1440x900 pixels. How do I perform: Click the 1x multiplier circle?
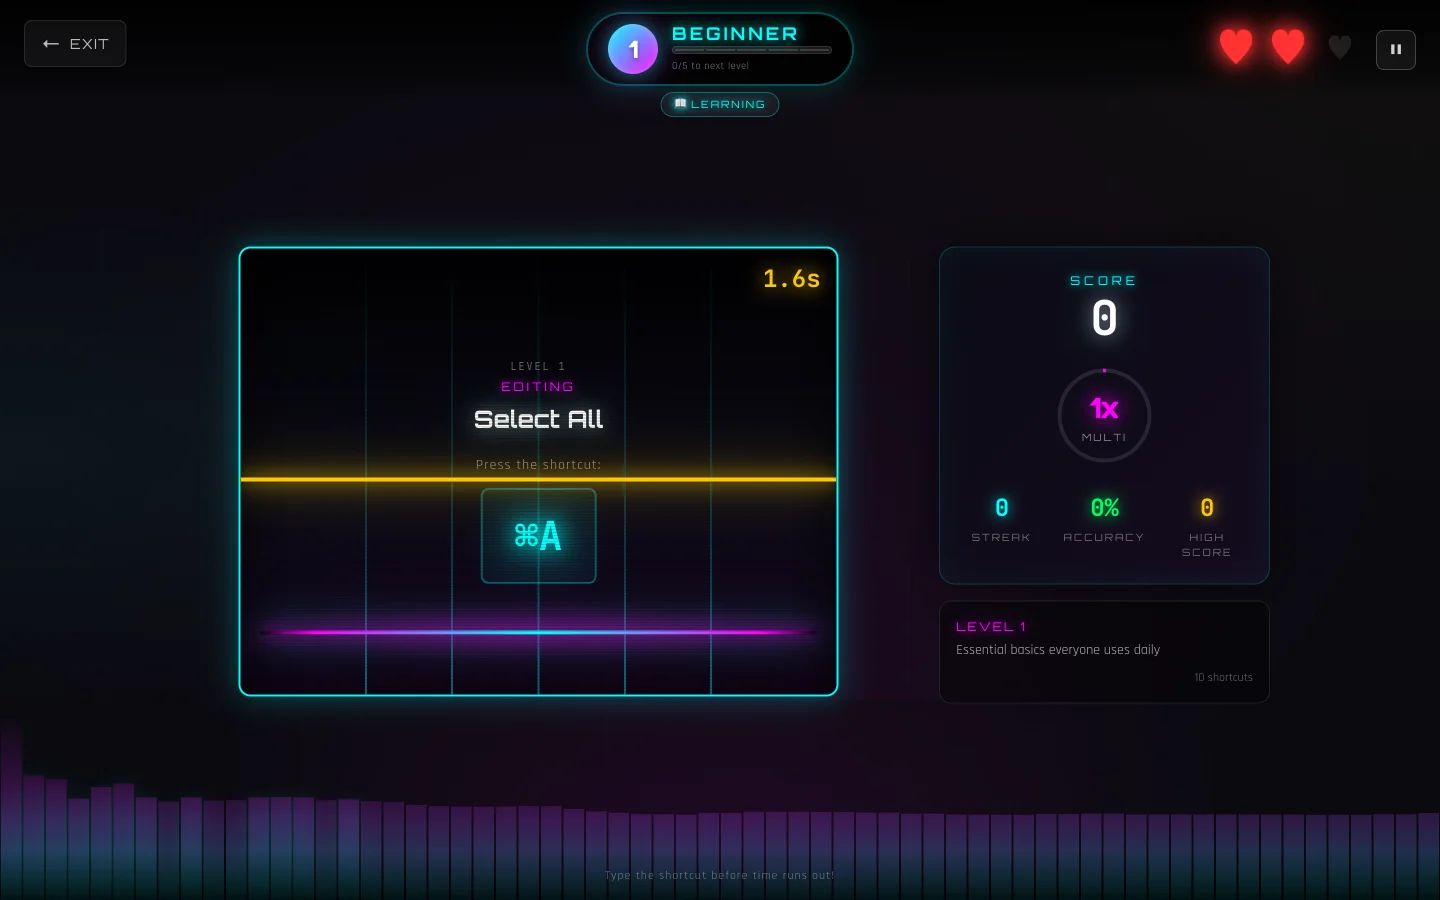1104,415
